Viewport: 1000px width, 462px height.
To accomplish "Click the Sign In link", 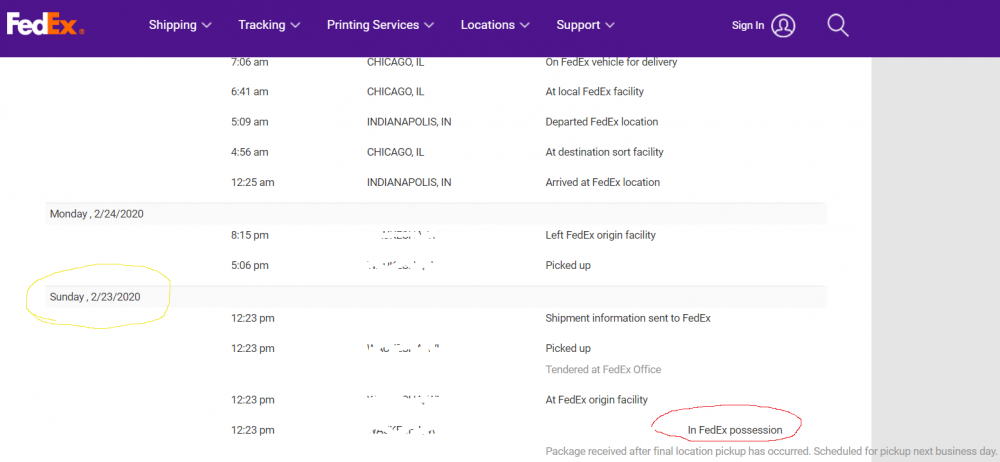I will tap(748, 26).
